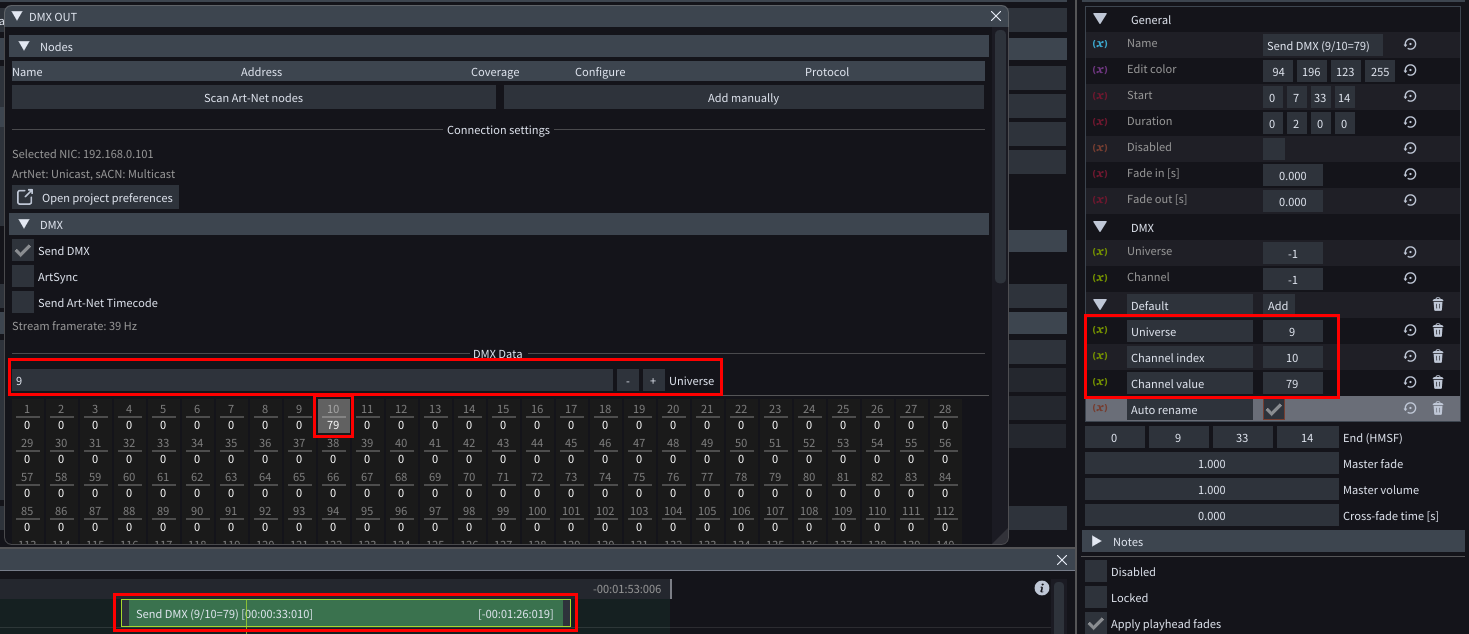Screen dimensions: 1469x634
Task: Expand the Notes section
Action: pyautogui.click(x=1097, y=541)
